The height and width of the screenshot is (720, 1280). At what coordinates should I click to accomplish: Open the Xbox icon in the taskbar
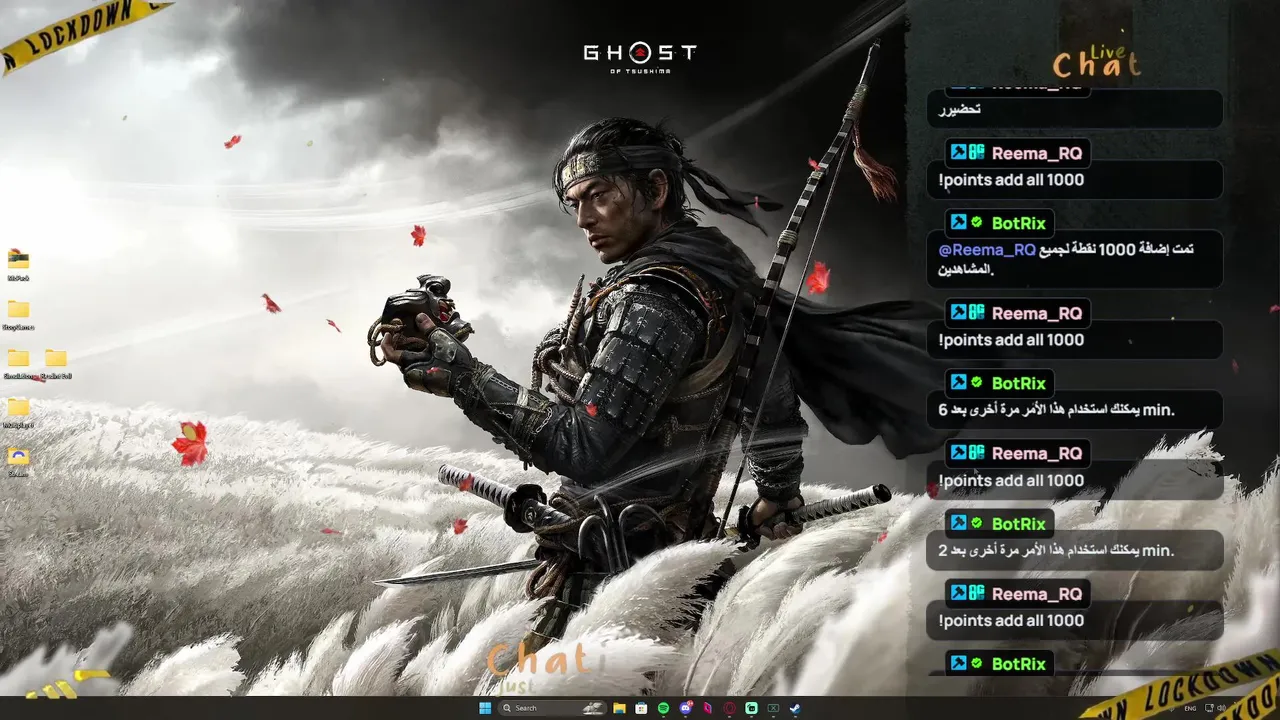(773, 708)
